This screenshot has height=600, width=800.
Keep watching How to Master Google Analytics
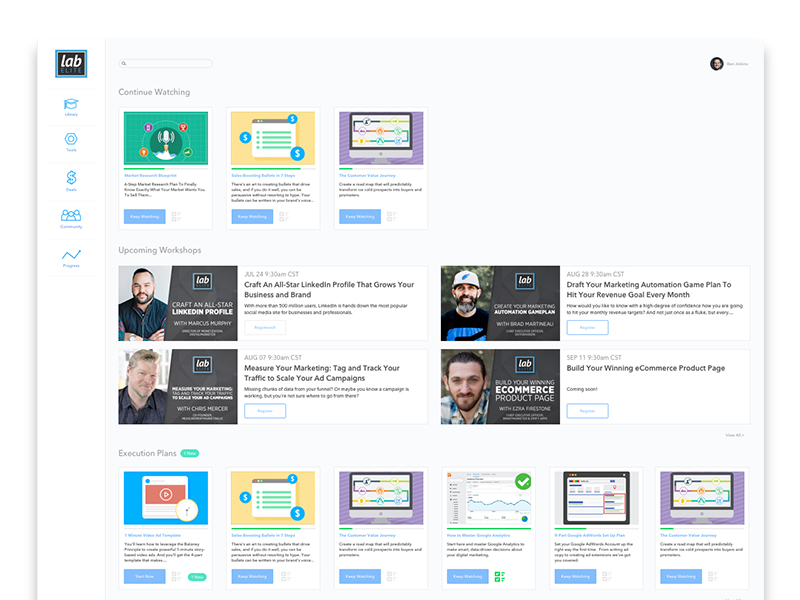468,576
